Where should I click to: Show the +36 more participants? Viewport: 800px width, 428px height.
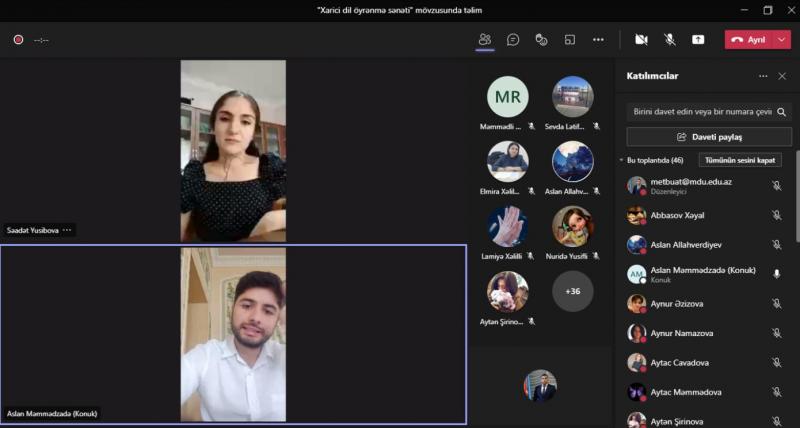(572, 291)
